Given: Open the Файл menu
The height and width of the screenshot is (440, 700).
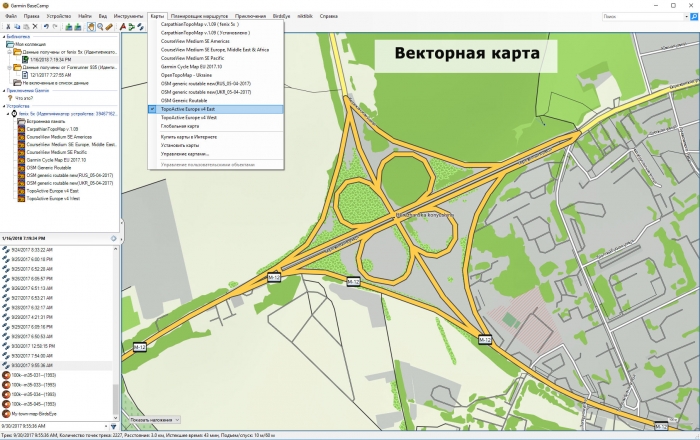Looking at the screenshot, I should click(x=11, y=16).
